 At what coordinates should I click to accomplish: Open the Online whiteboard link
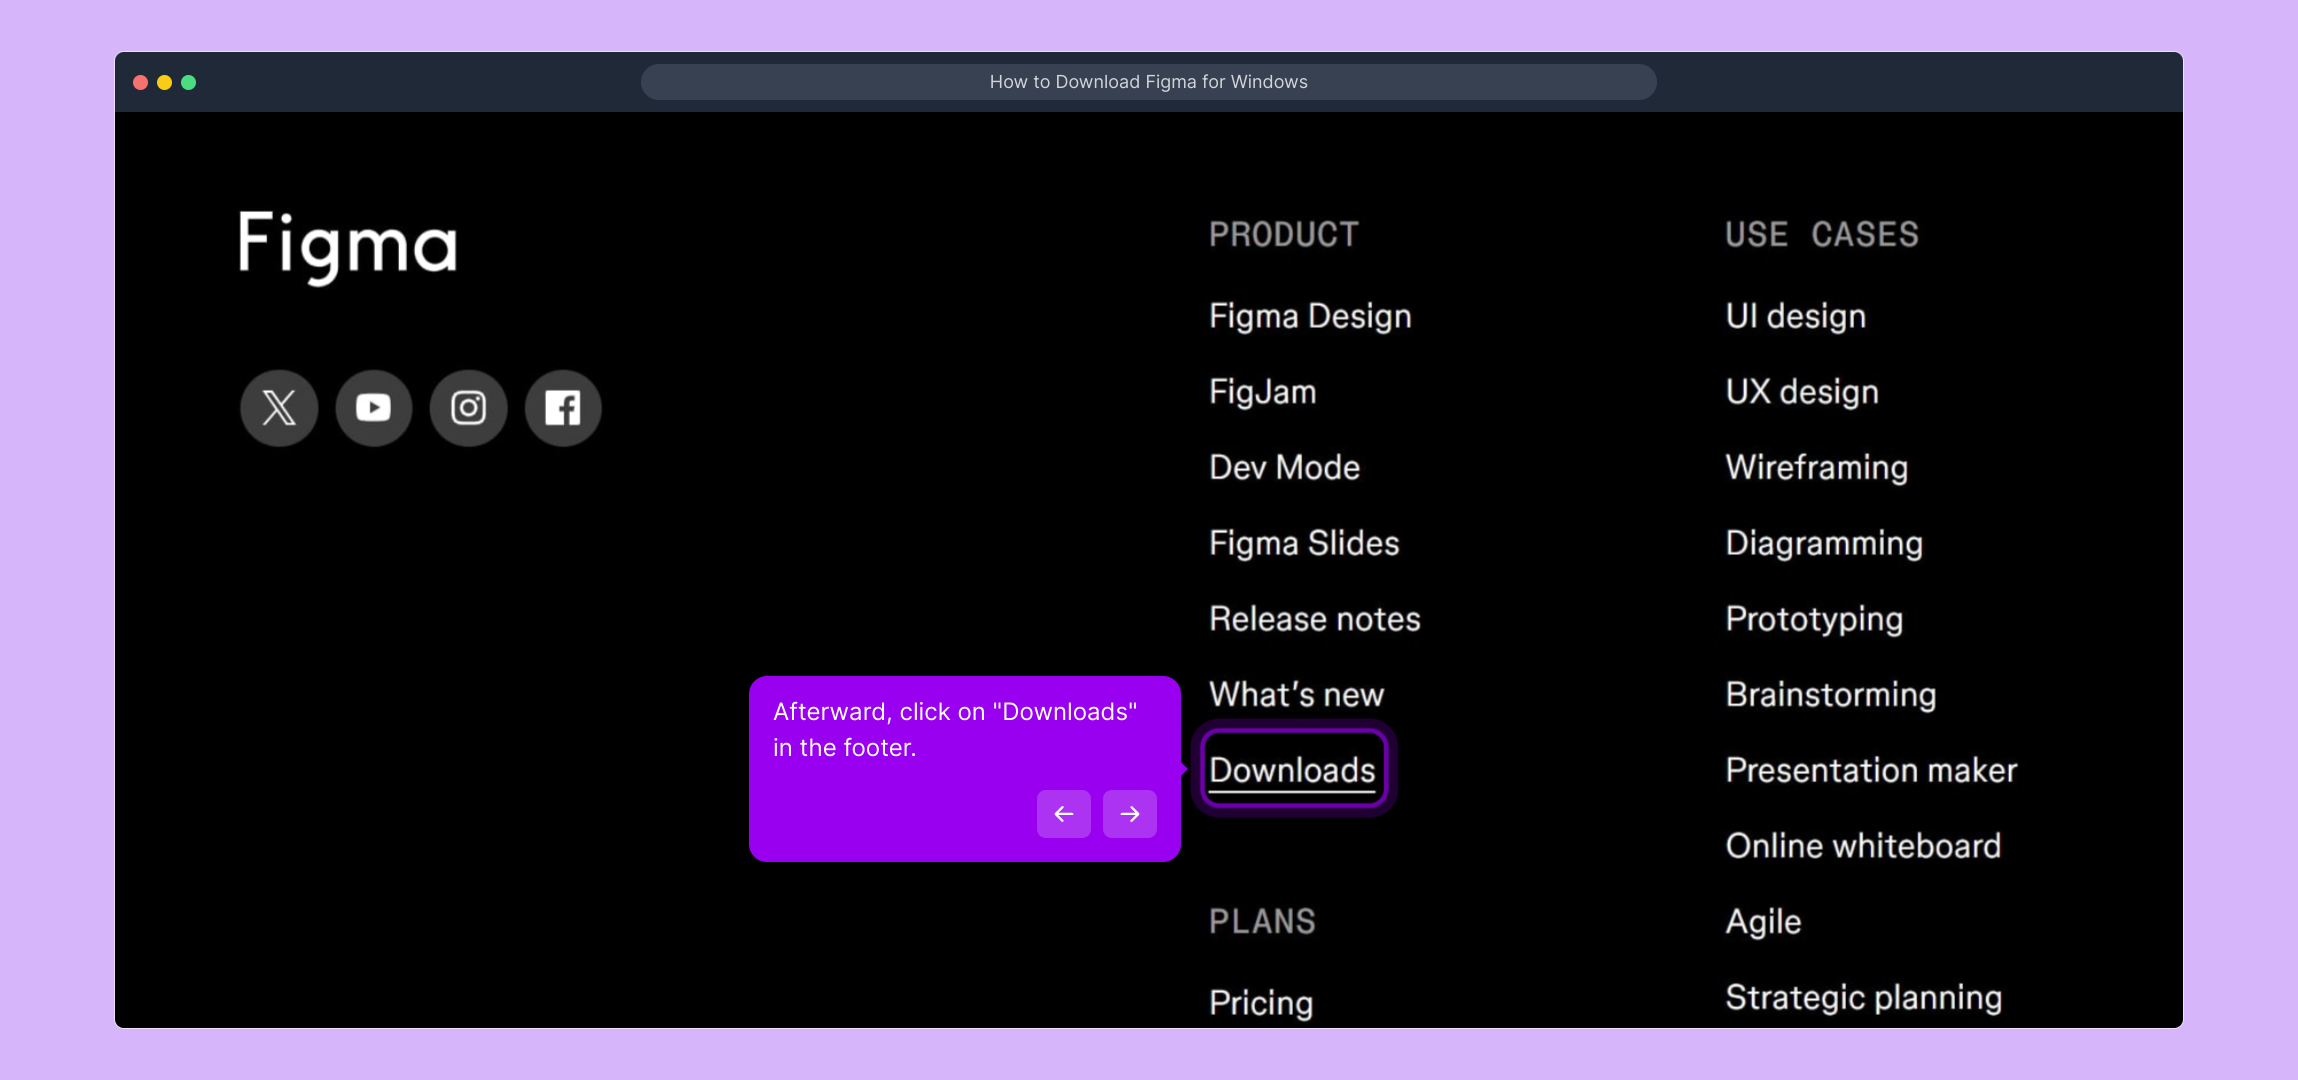point(1863,846)
